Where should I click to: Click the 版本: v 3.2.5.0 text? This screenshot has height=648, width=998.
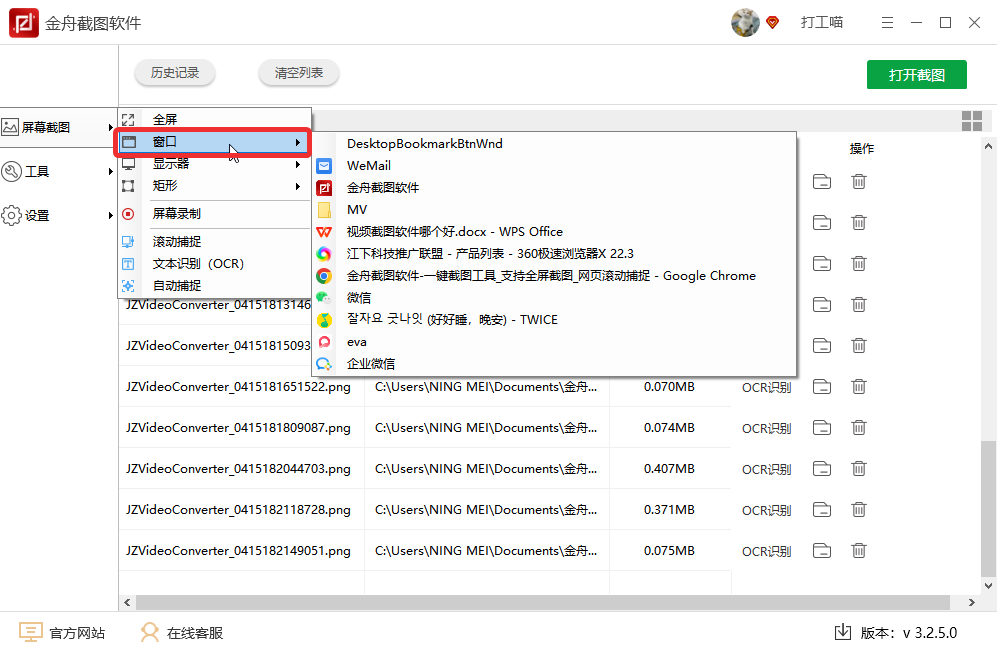(909, 633)
